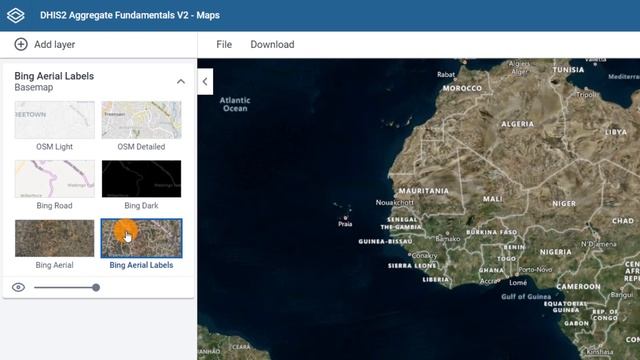The height and width of the screenshot is (360, 640).
Task: Click the SIERRA LEONE label on the map
Action: point(412,266)
